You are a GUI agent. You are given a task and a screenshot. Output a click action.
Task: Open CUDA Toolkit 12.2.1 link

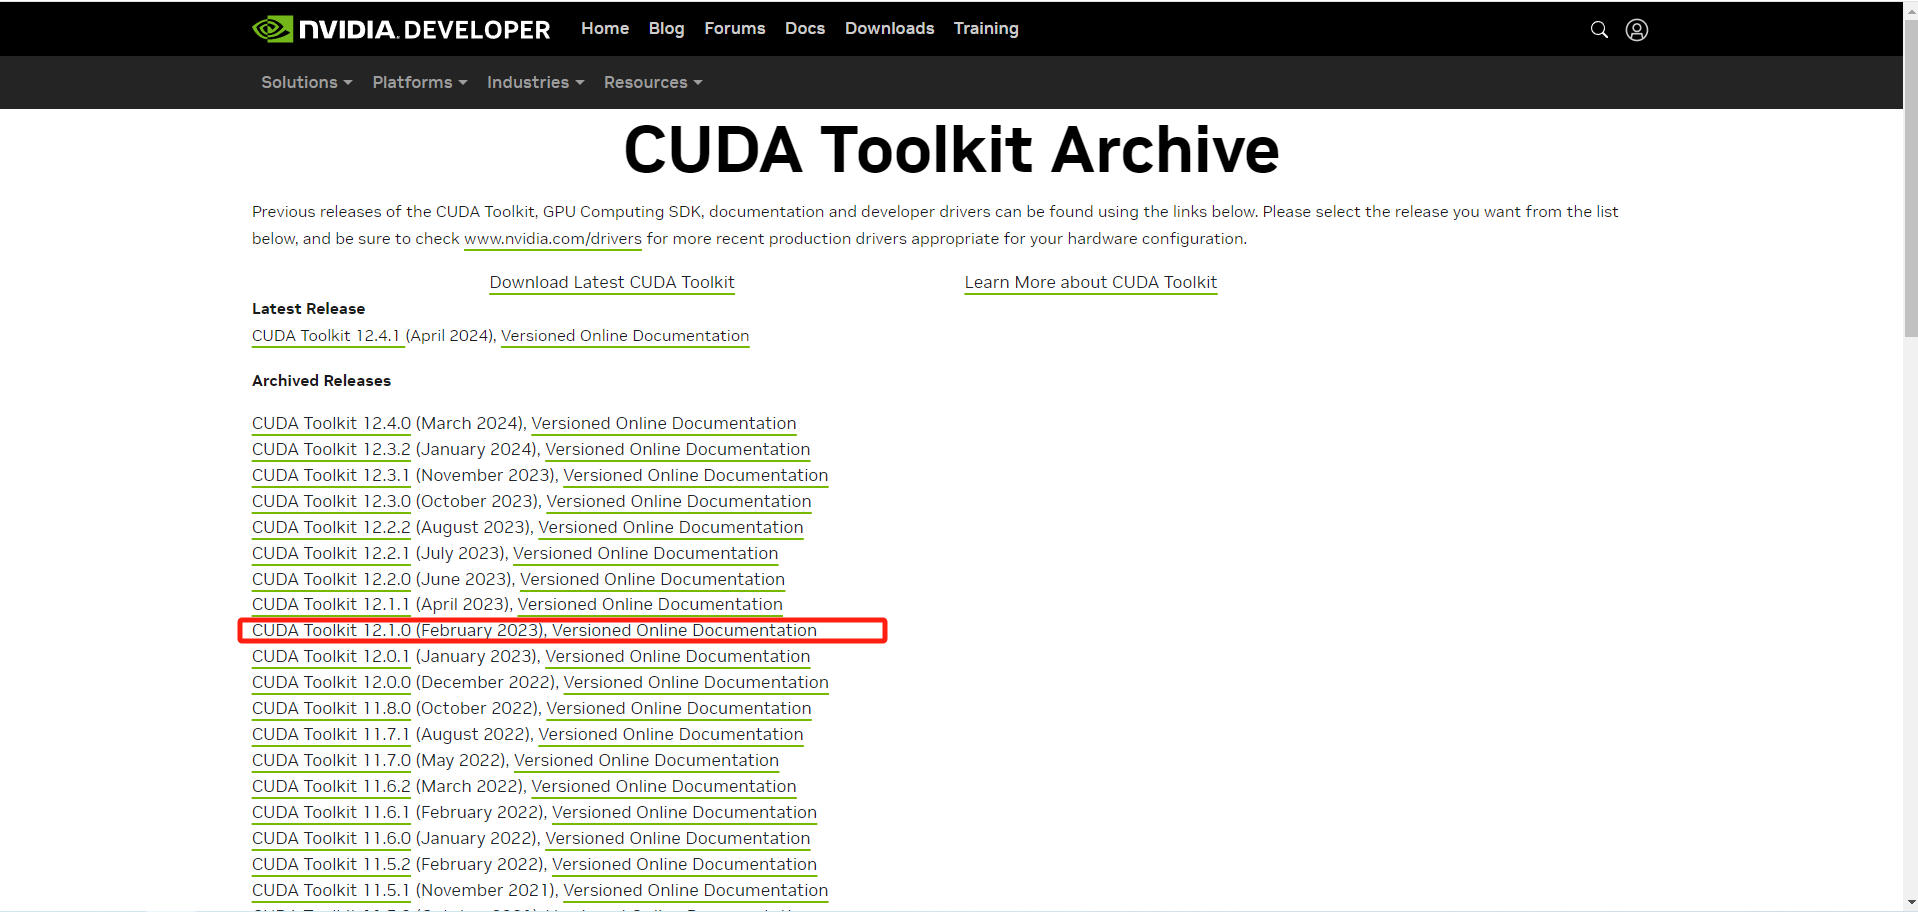pos(331,554)
